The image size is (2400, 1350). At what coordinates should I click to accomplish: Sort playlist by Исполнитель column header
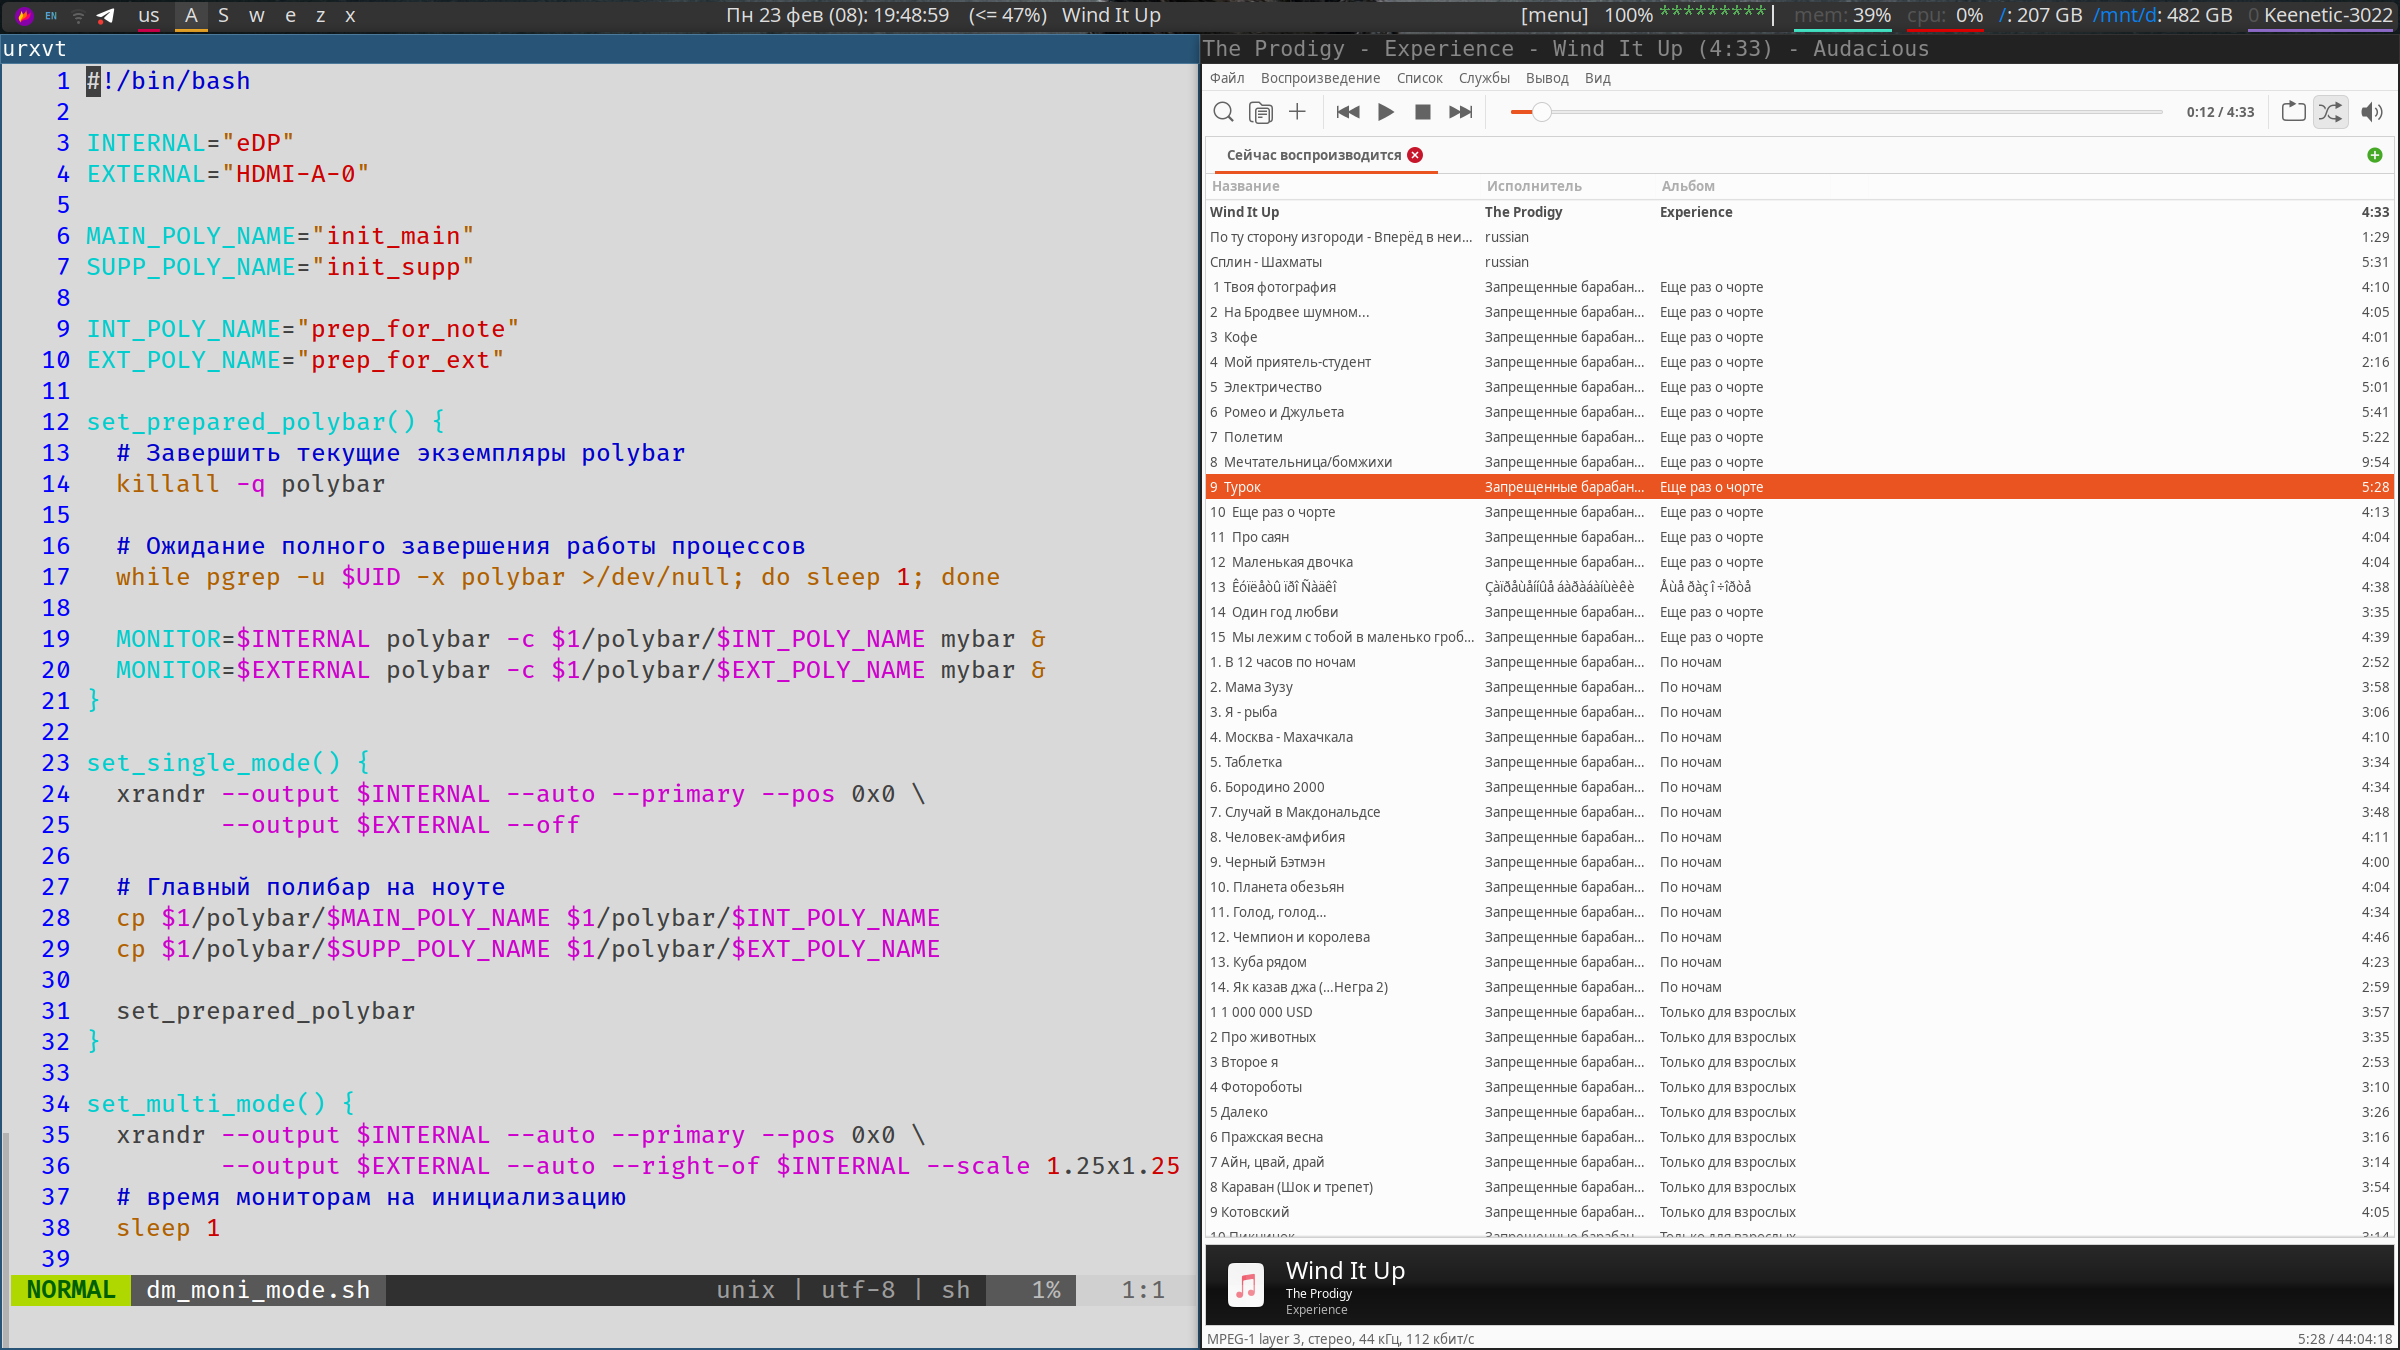[x=1534, y=186]
